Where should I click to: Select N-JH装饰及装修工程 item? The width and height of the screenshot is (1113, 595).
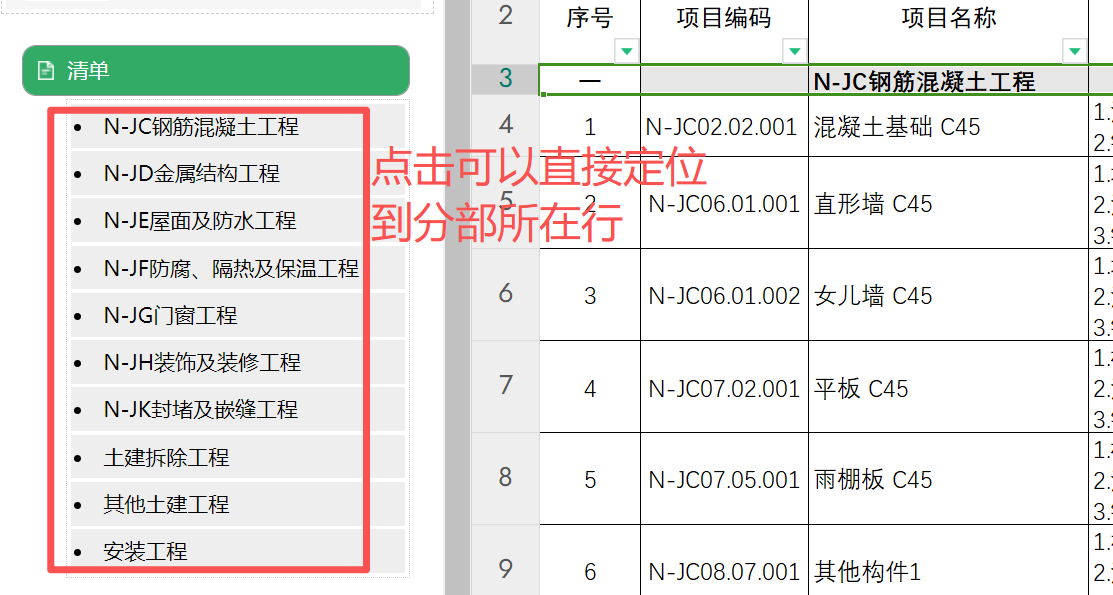click(202, 363)
